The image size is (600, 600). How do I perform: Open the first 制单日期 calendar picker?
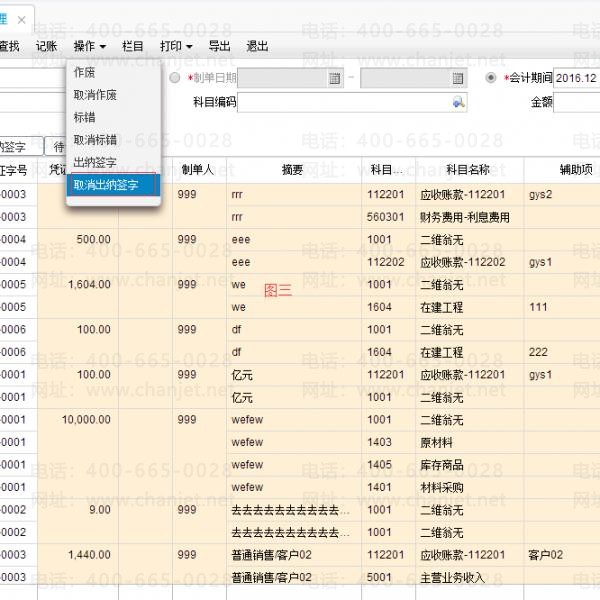click(334, 78)
